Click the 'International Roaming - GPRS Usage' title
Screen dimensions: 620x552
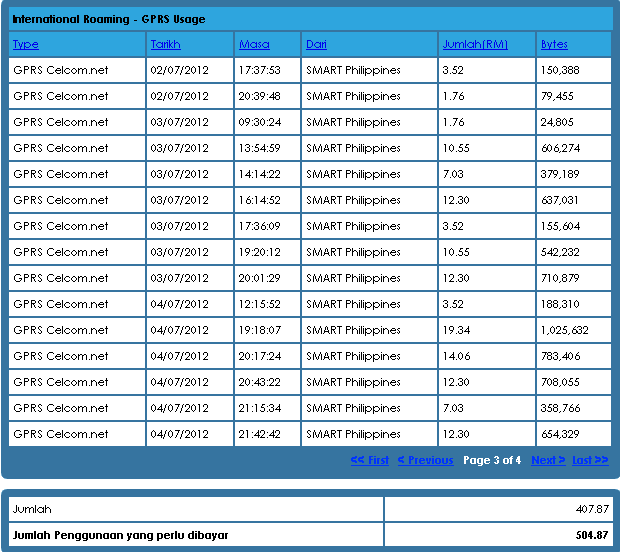[x=109, y=19]
